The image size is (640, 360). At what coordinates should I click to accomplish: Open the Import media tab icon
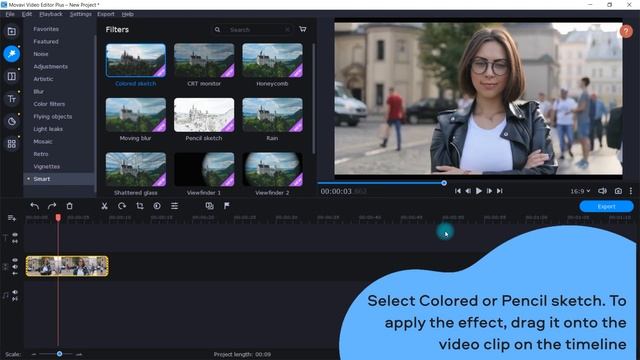click(11, 31)
